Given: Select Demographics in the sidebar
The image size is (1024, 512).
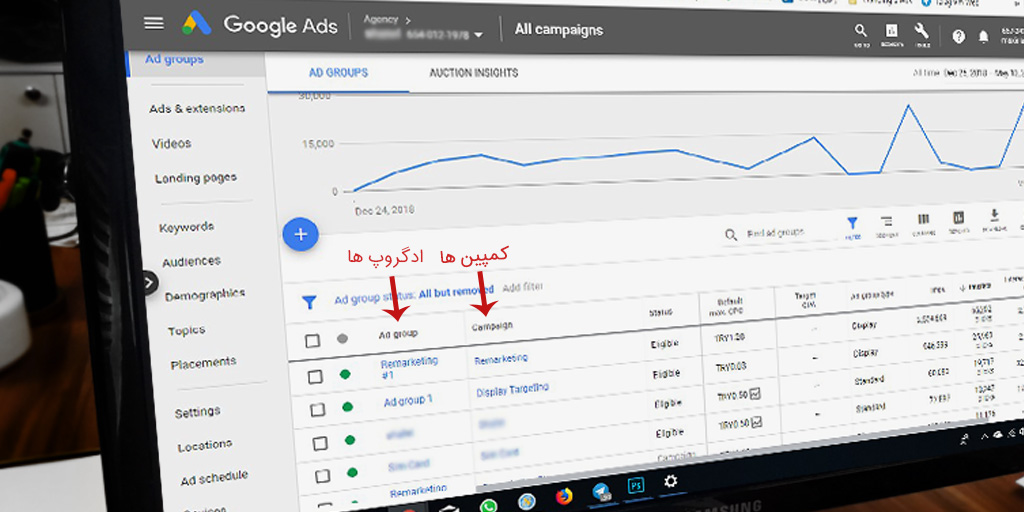Looking at the screenshot, I should [205, 295].
